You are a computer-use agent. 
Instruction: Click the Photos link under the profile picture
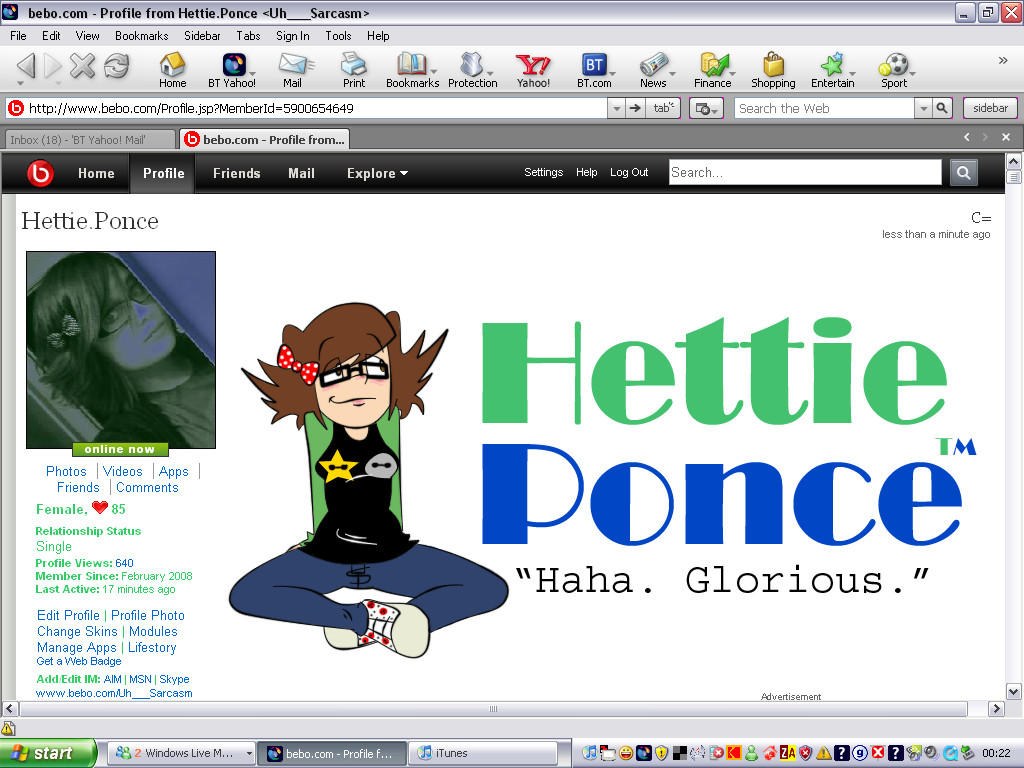point(66,472)
